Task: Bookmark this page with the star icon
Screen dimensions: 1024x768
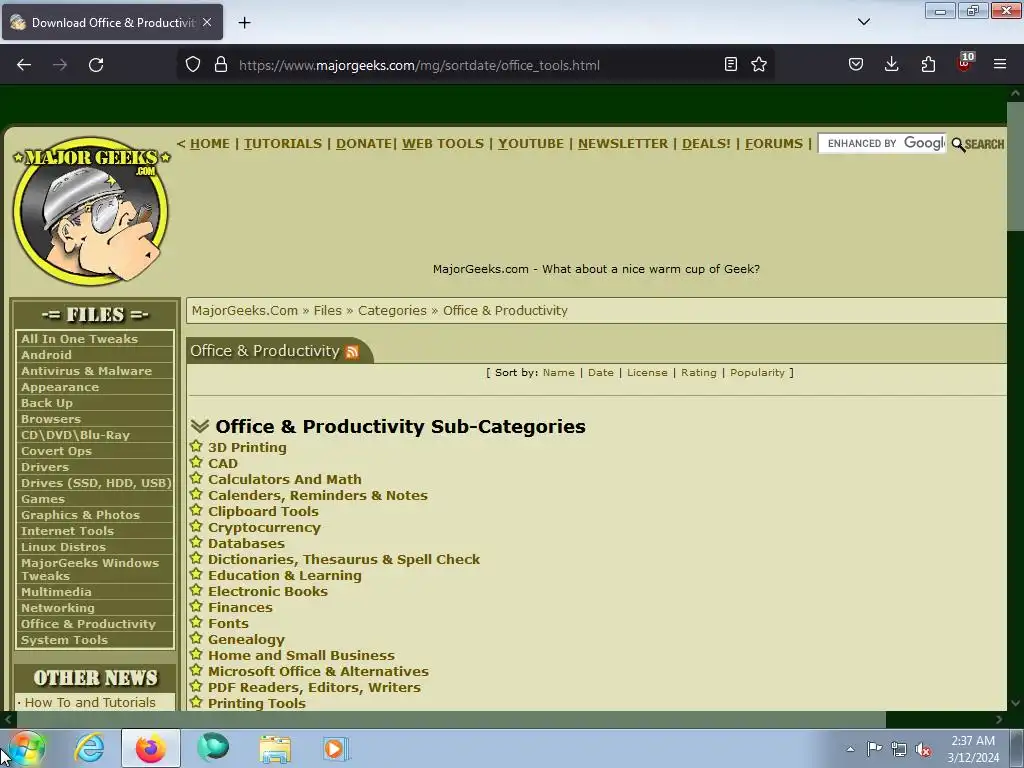Action: click(x=759, y=64)
